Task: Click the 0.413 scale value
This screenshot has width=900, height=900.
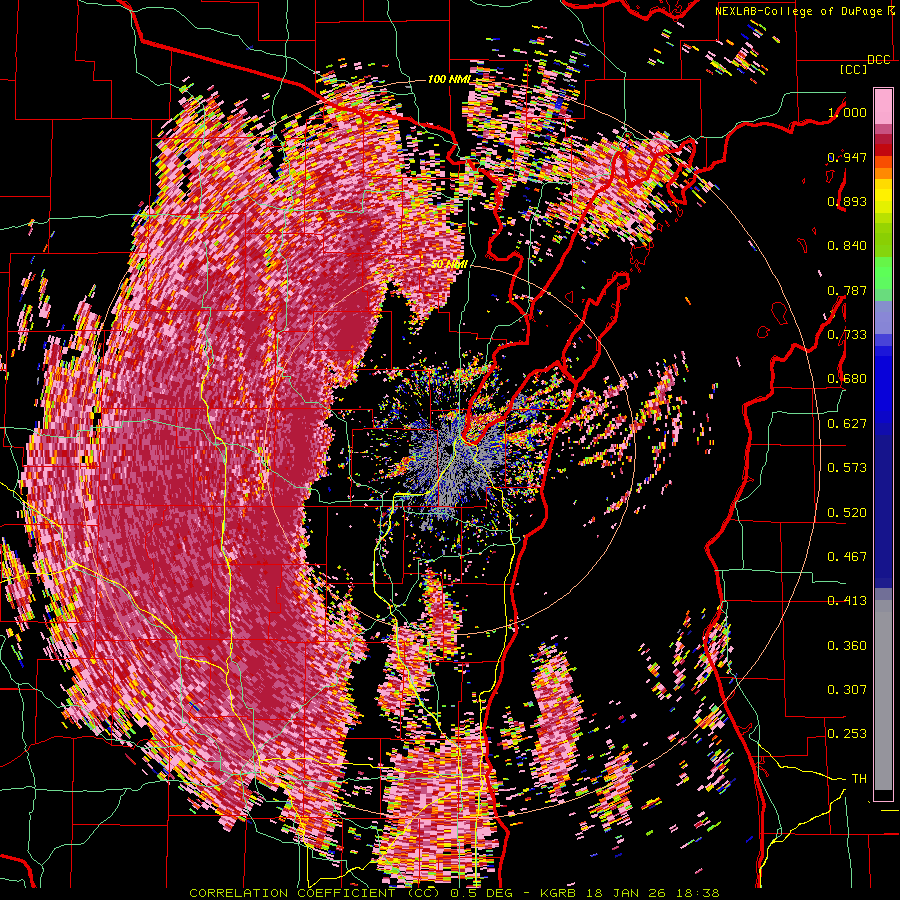Action: click(x=847, y=601)
